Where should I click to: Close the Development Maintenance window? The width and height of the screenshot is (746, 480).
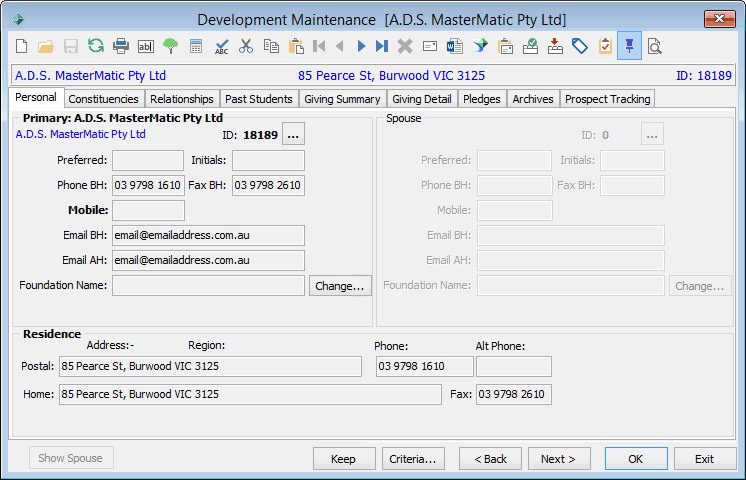(x=719, y=19)
